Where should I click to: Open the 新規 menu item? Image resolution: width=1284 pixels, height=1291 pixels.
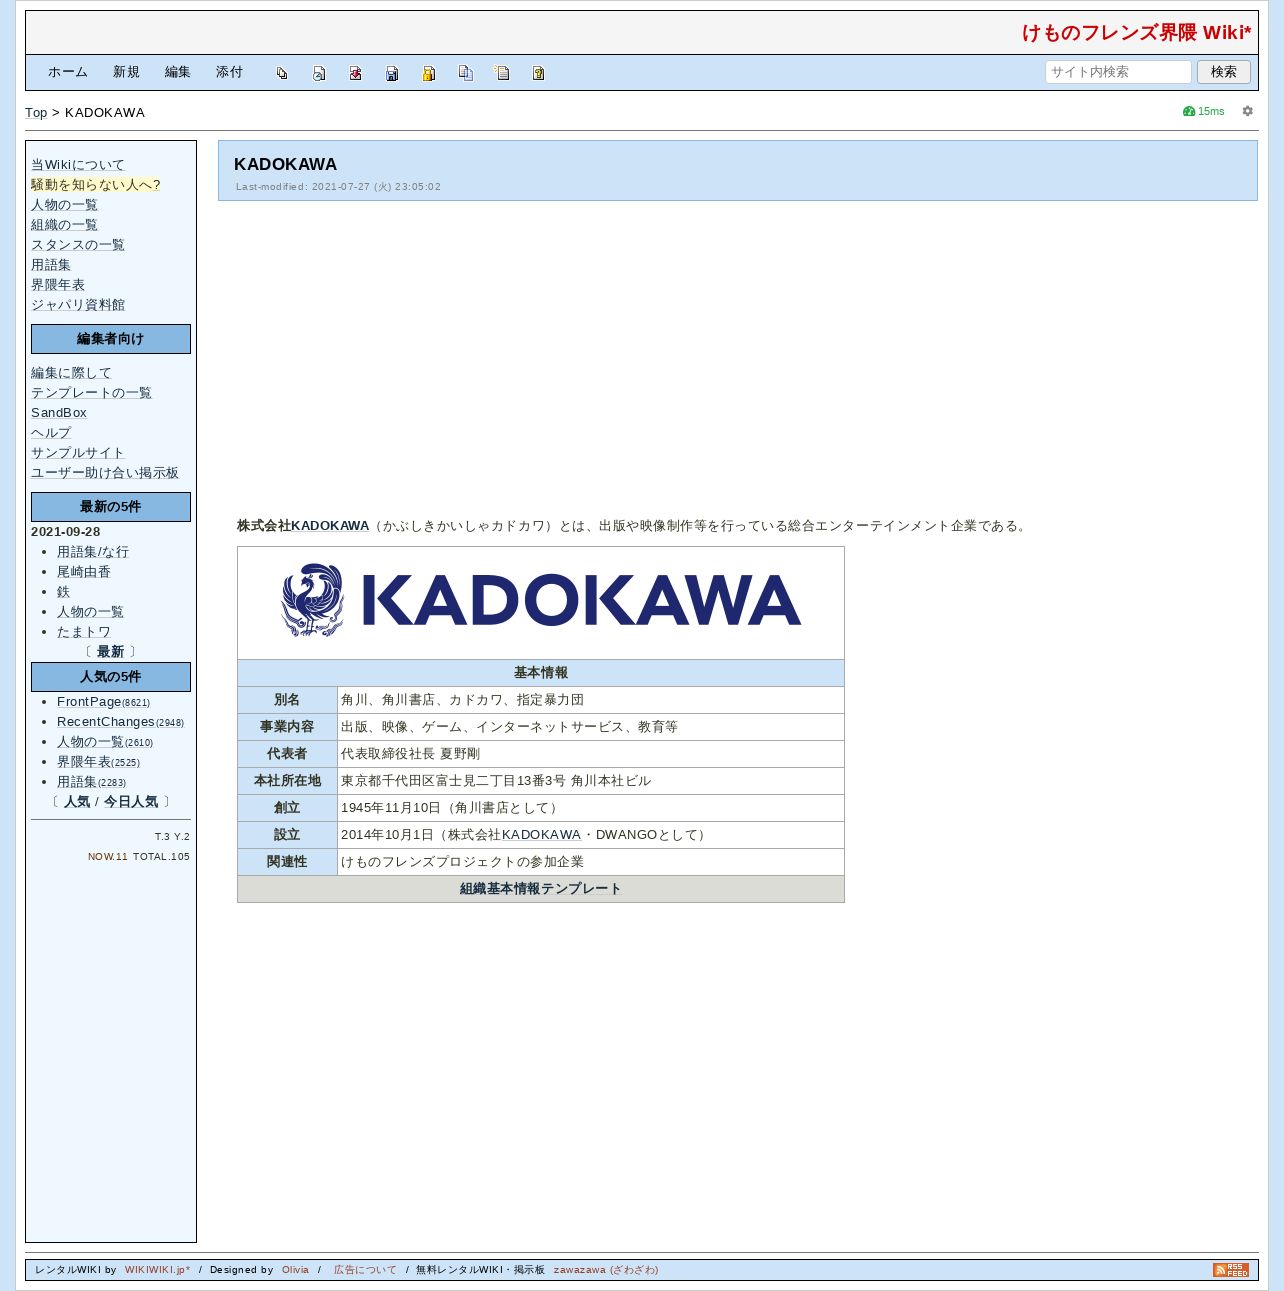tap(126, 72)
